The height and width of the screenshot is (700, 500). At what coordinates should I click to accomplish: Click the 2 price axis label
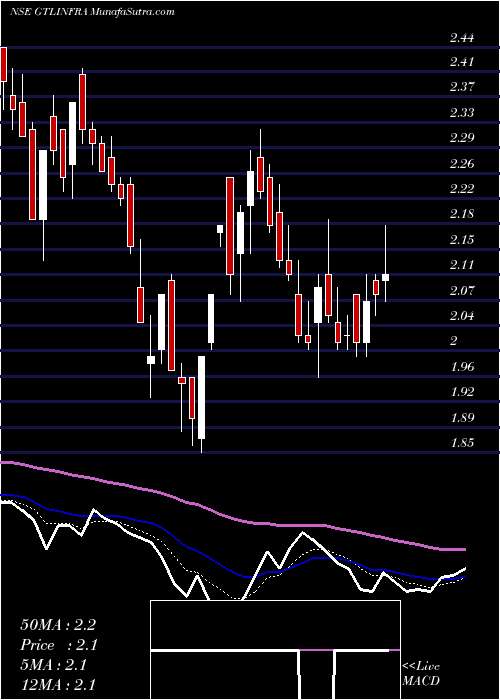(454, 341)
